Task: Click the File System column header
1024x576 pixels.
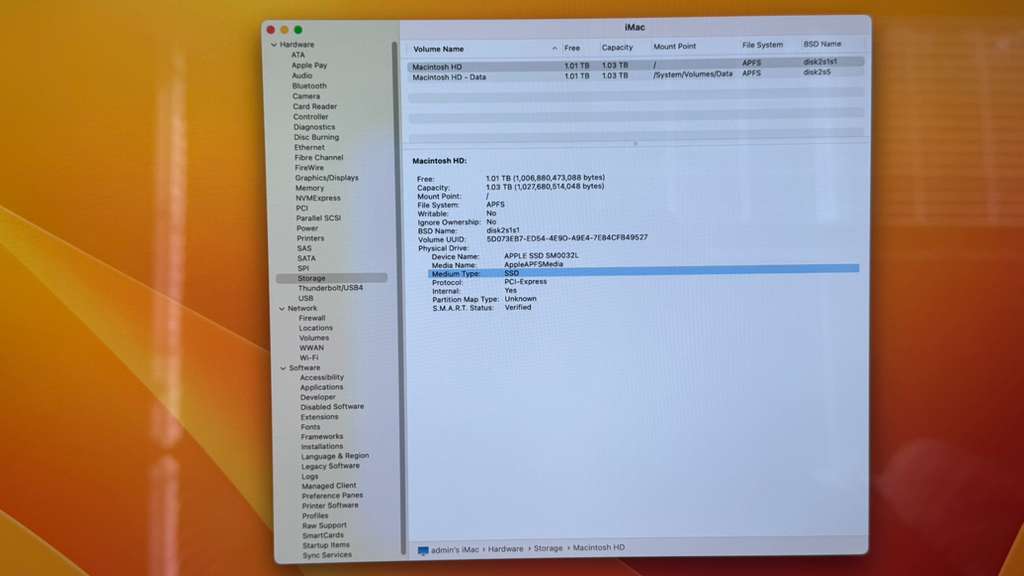Action: [x=763, y=45]
